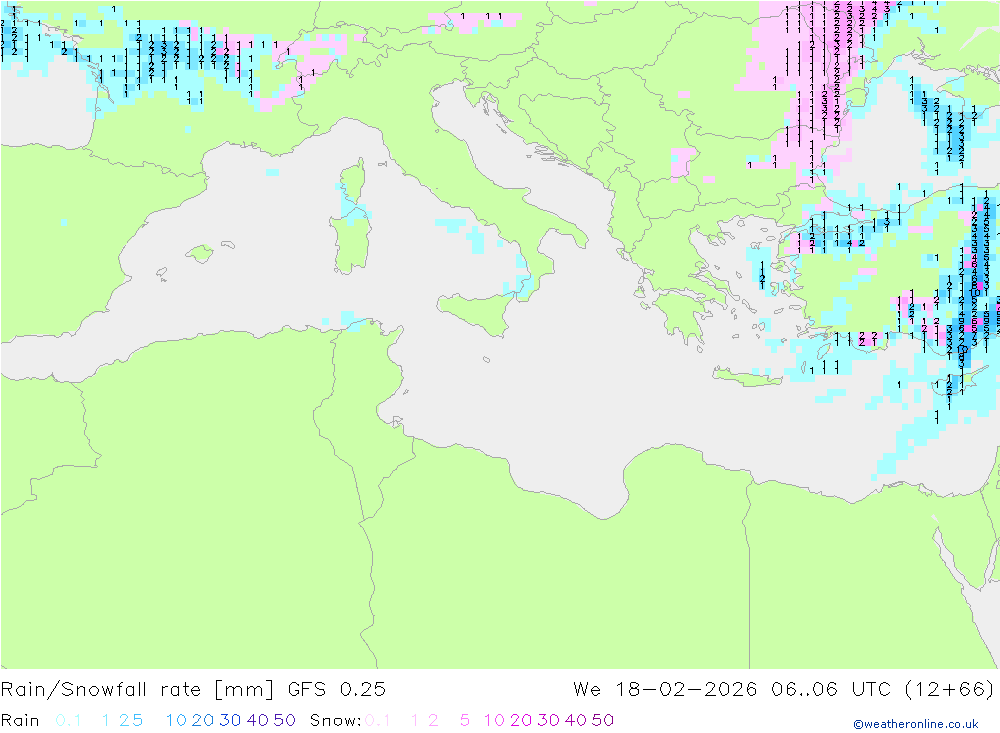Click the island of Corsica on the map
The width and height of the screenshot is (1000, 733).
coord(355,181)
